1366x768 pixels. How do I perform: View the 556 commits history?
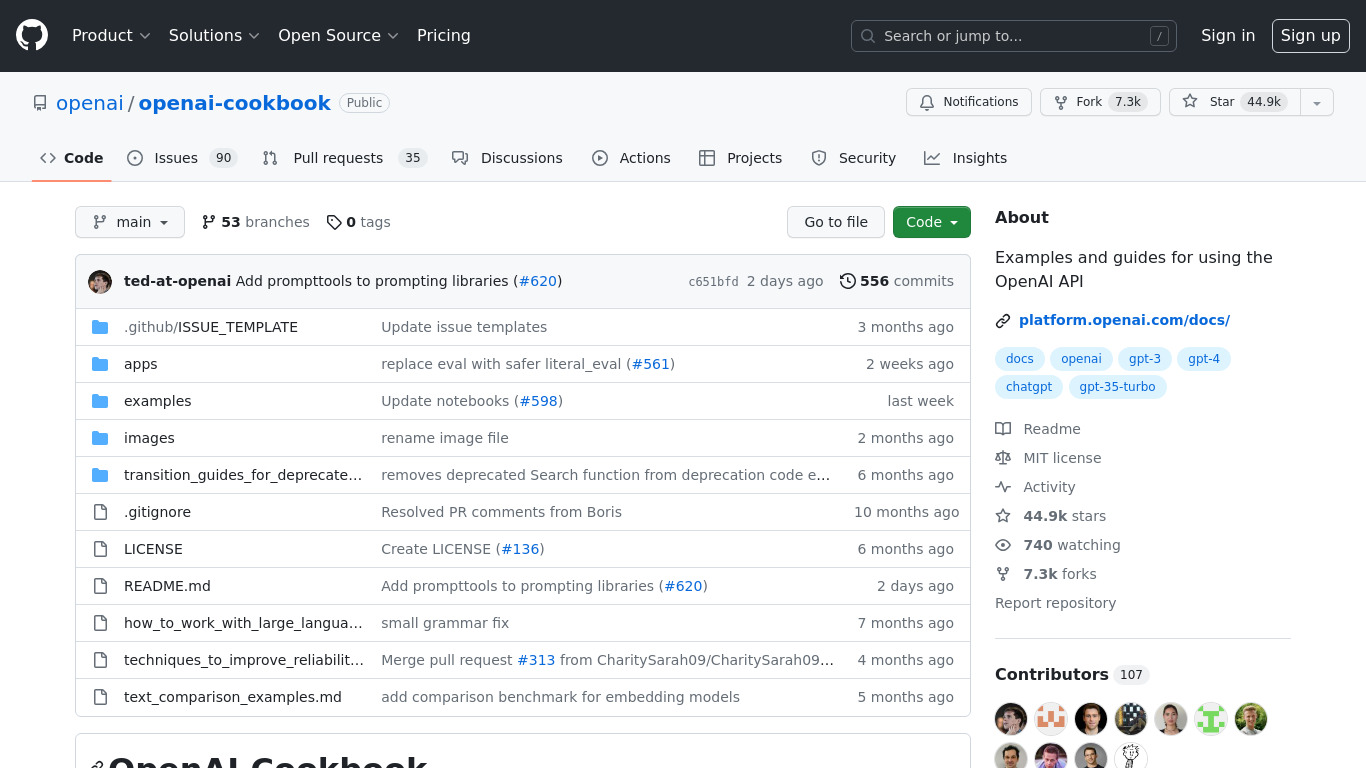click(897, 281)
